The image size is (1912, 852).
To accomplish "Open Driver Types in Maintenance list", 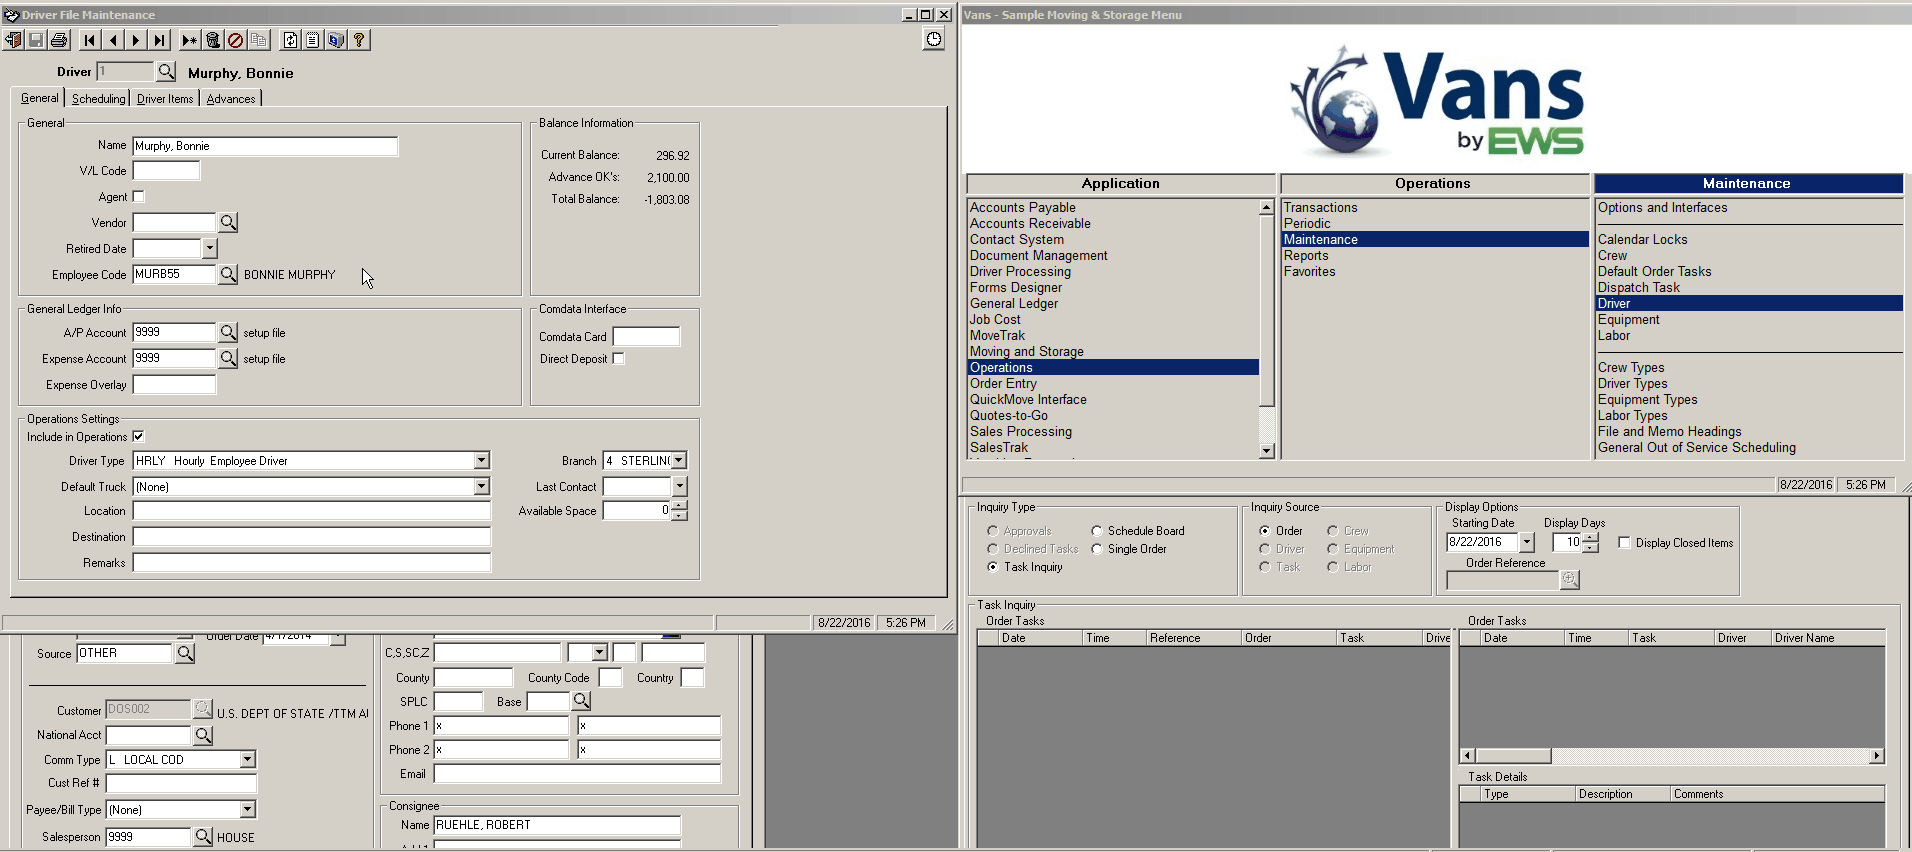I will click(1632, 383).
